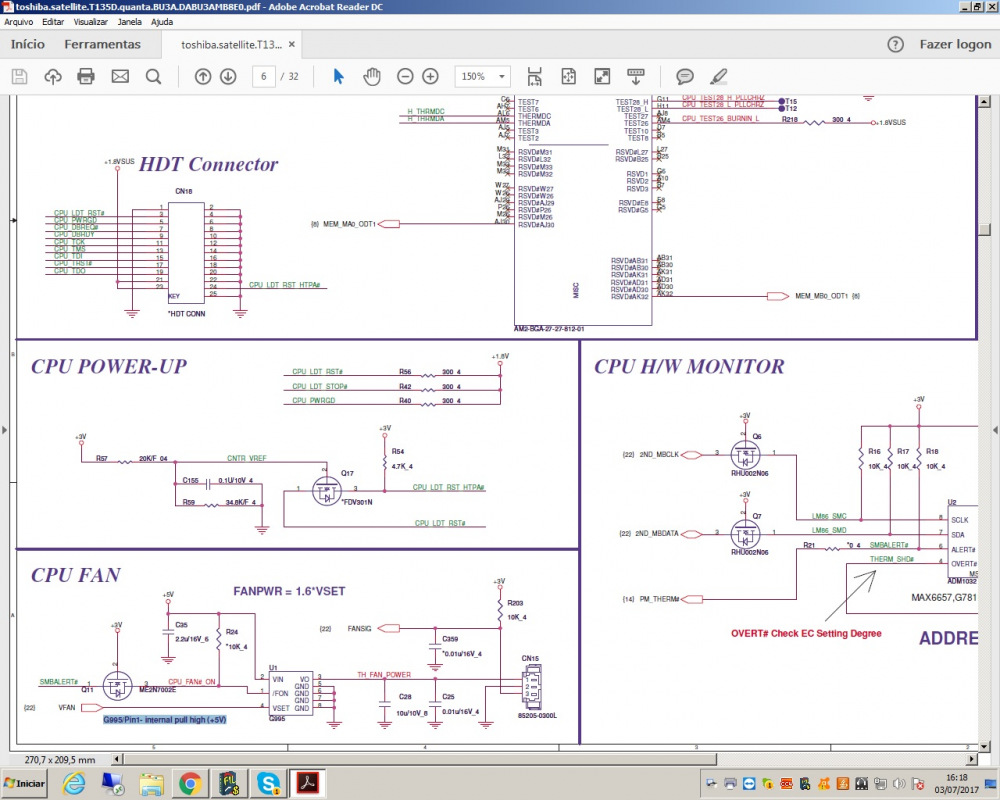Open the search magnifier tool
Screen dimensions: 1000x800
coord(153,77)
